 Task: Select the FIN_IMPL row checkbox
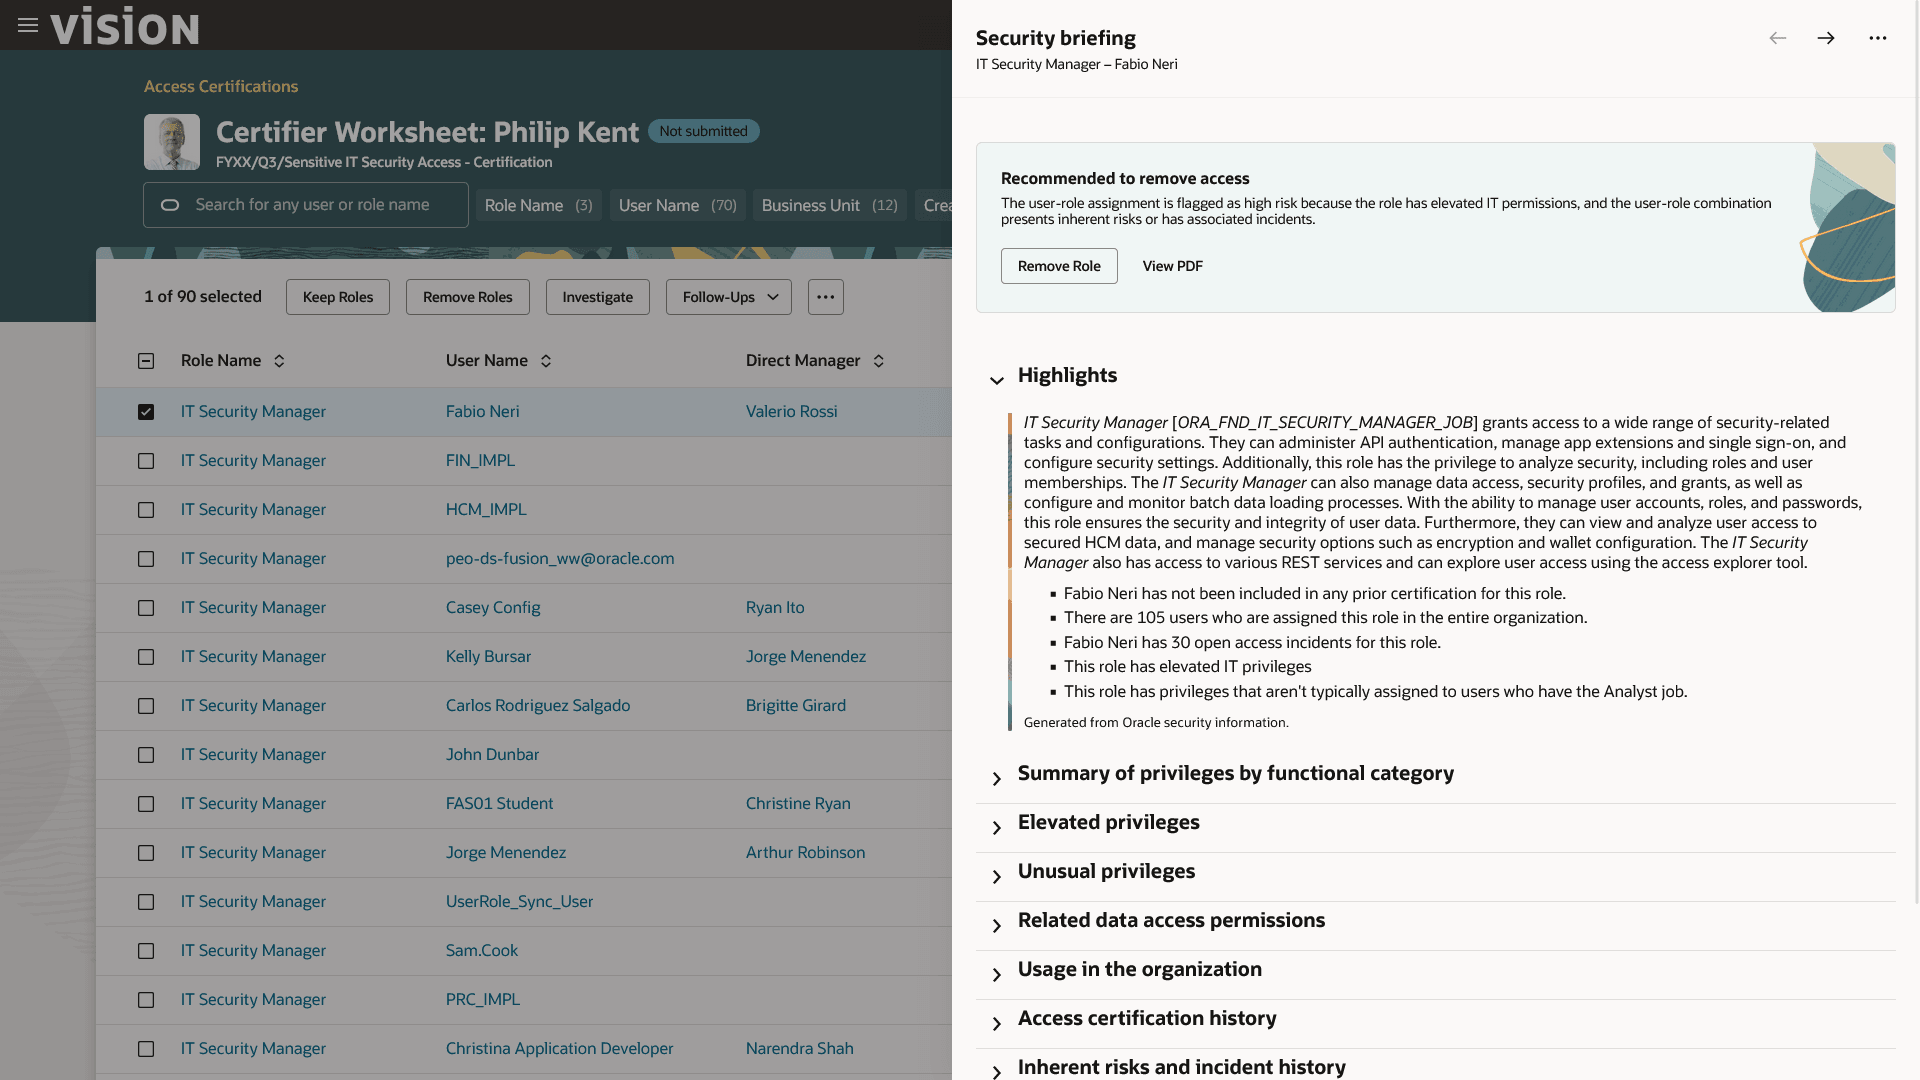pyautogui.click(x=146, y=461)
